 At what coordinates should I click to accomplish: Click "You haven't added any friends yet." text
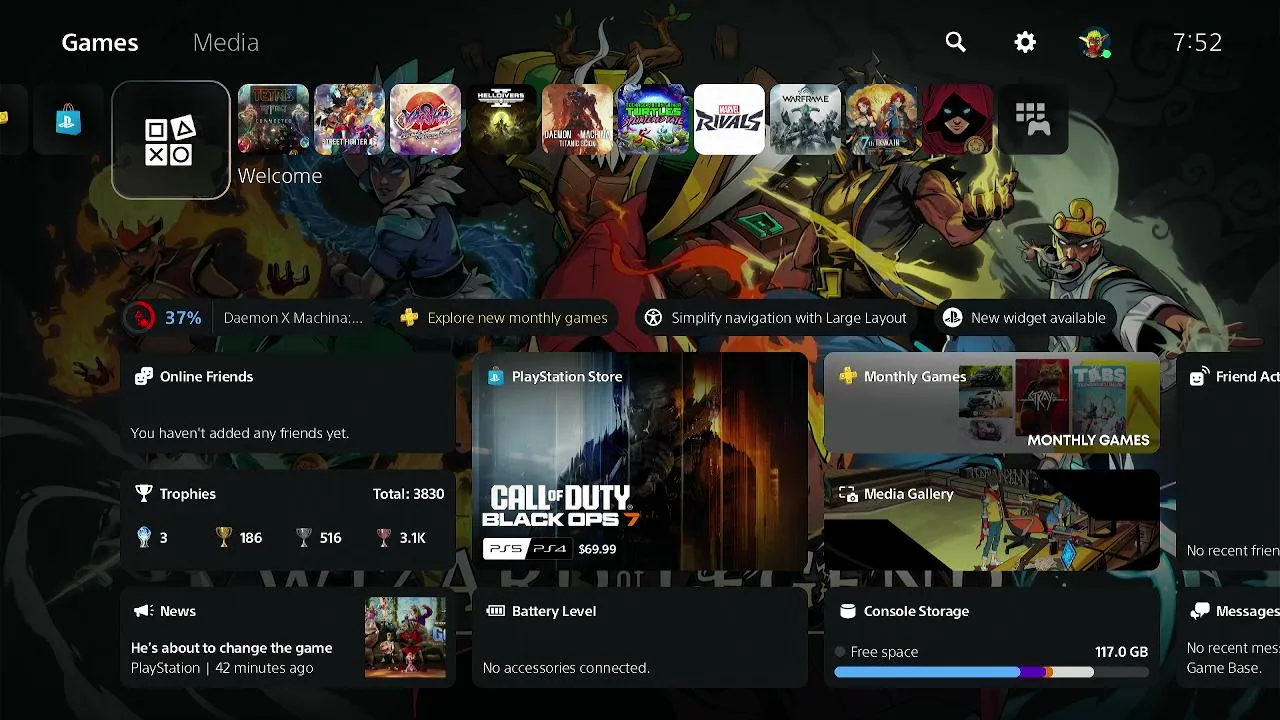pyautogui.click(x=240, y=433)
